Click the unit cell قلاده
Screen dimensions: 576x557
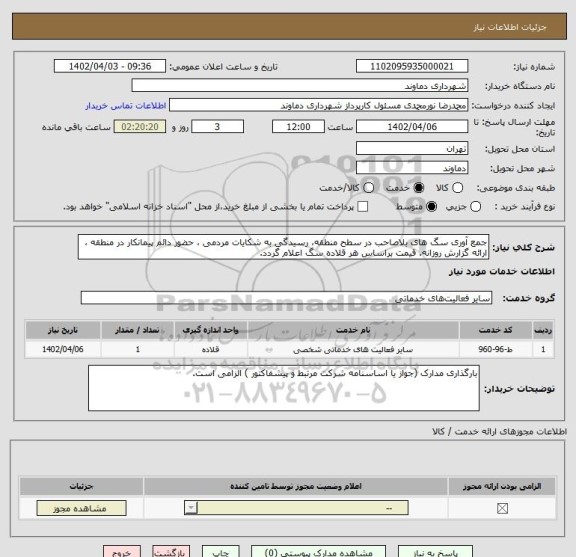(210, 349)
